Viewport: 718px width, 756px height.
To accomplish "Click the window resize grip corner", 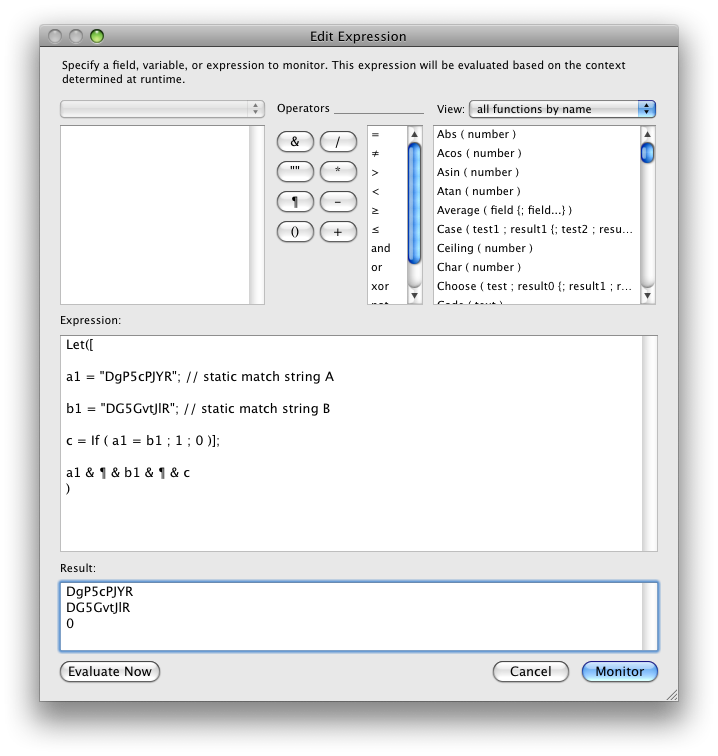I will point(672,695).
